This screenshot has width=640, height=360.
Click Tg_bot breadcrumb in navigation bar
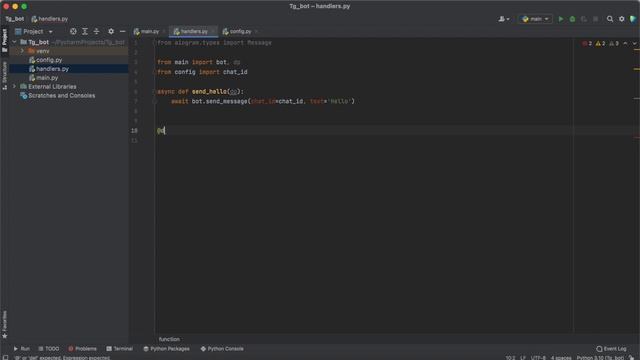tap(14, 19)
